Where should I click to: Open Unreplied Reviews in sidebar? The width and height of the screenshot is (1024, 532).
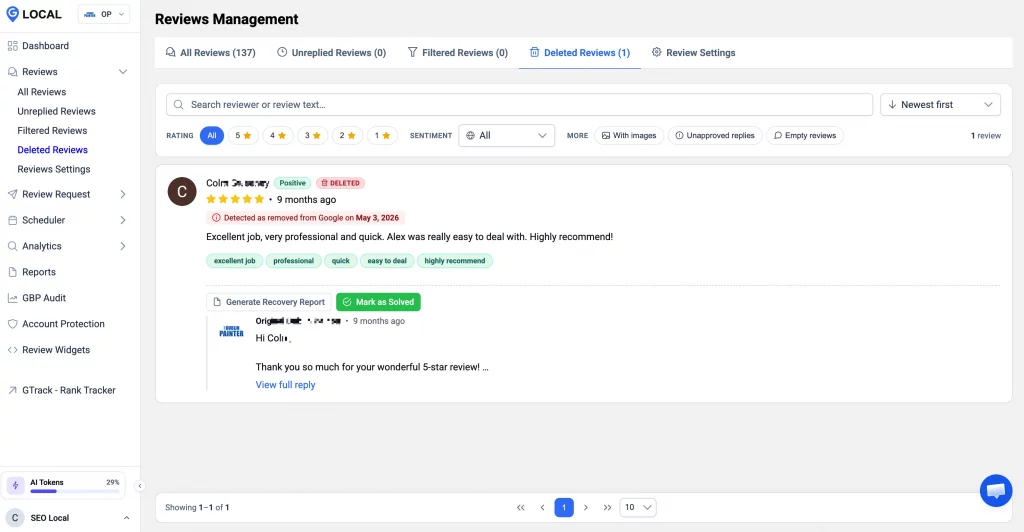(x=56, y=112)
